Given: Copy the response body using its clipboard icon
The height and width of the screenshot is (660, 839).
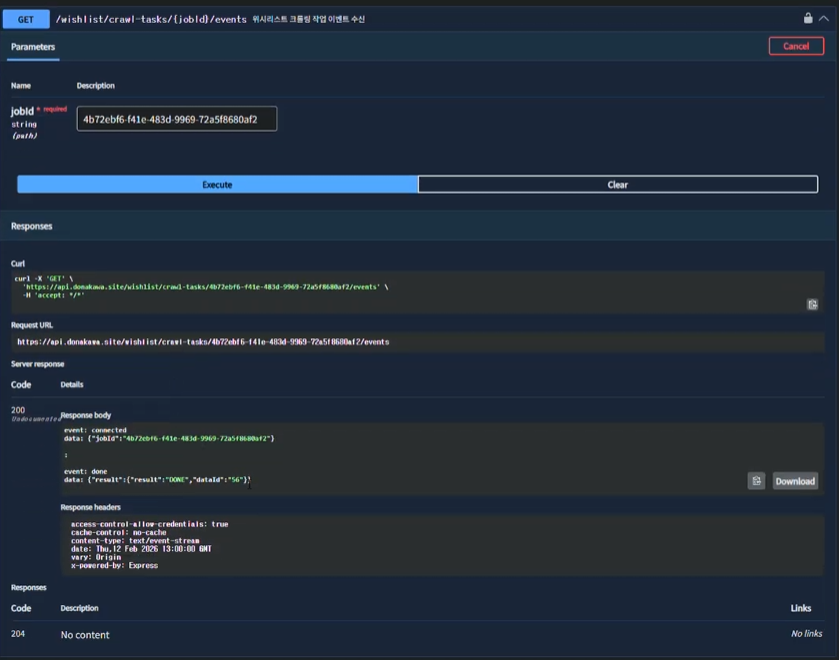Looking at the screenshot, I should pos(757,481).
